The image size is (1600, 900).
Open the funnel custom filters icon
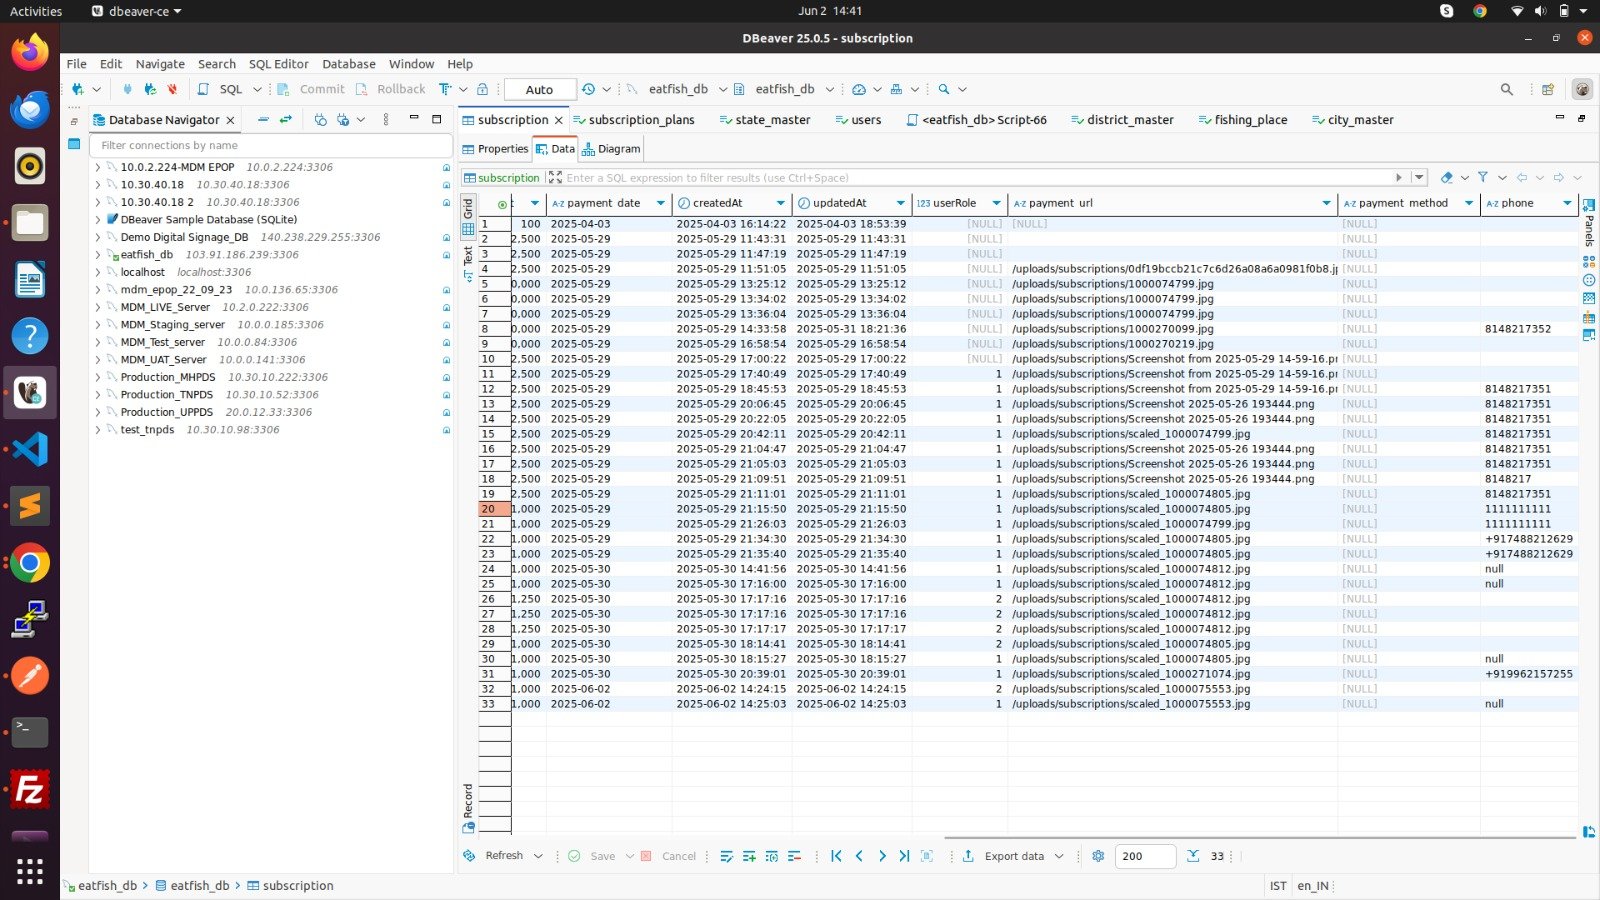pyautogui.click(x=1483, y=178)
